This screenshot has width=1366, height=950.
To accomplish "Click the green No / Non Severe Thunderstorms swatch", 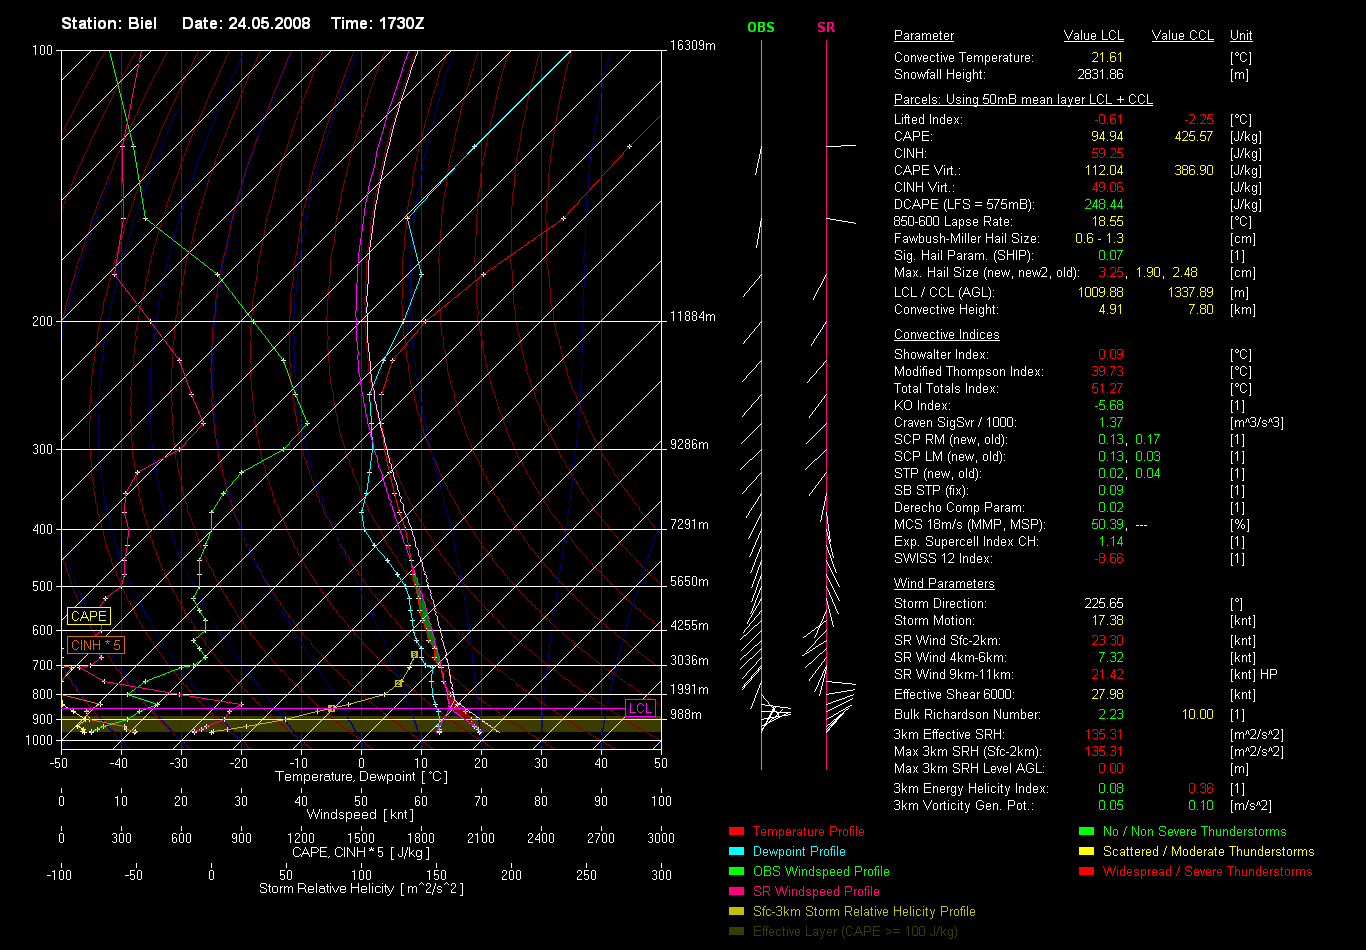I will tap(1086, 831).
